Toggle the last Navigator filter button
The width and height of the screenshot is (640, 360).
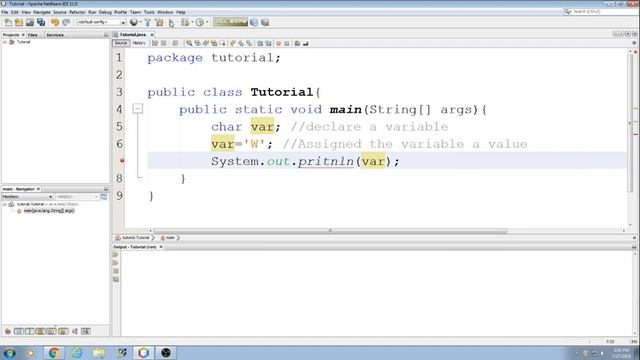pyautogui.click(x=86, y=331)
